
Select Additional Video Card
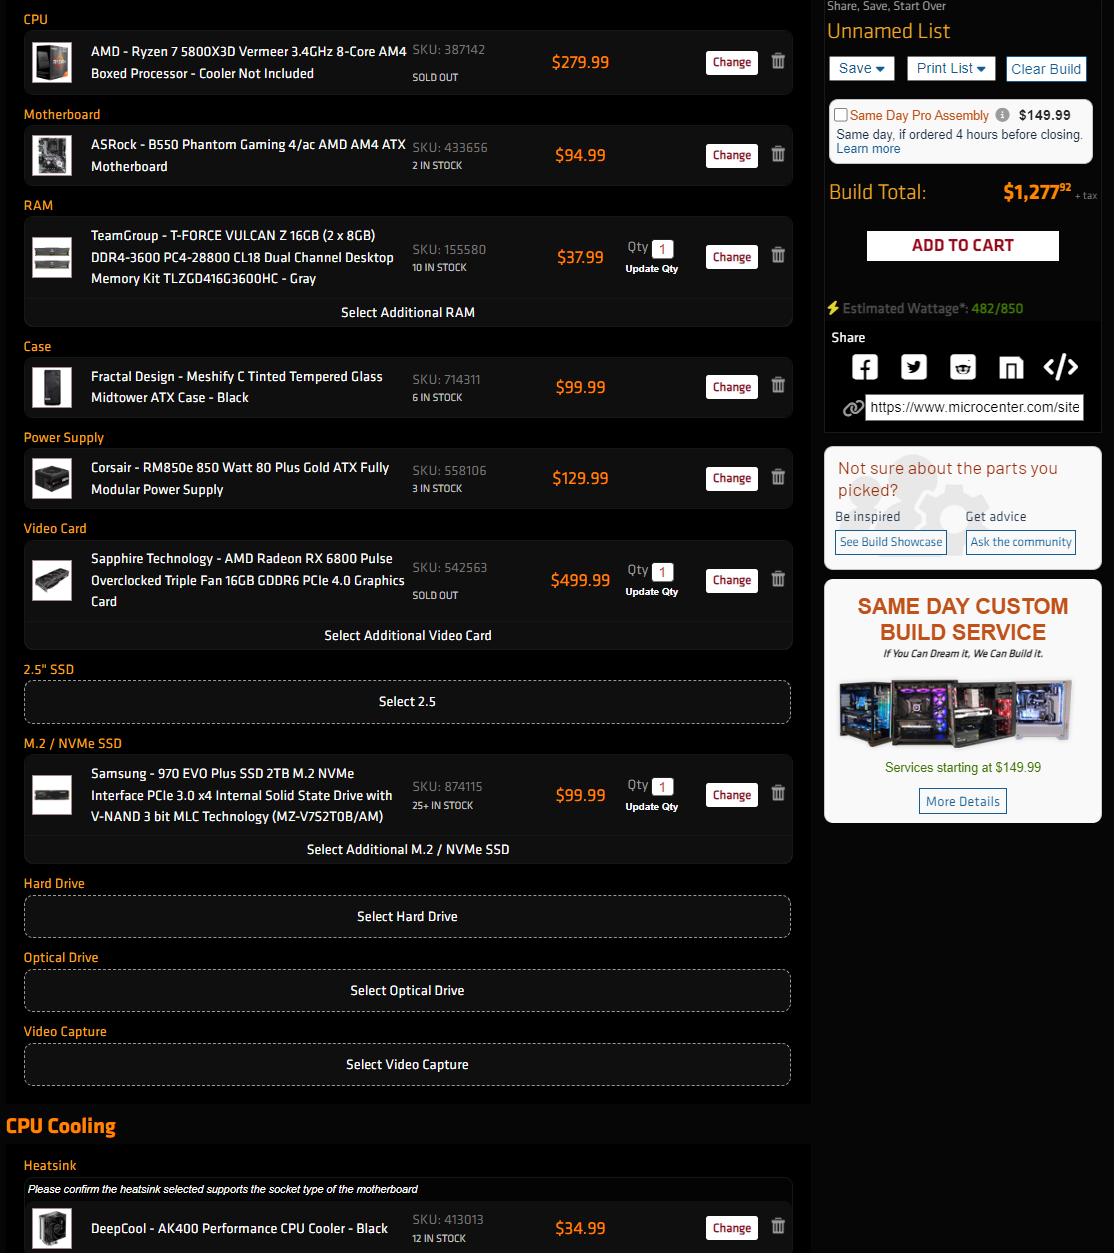pyautogui.click(x=408, y=636)
